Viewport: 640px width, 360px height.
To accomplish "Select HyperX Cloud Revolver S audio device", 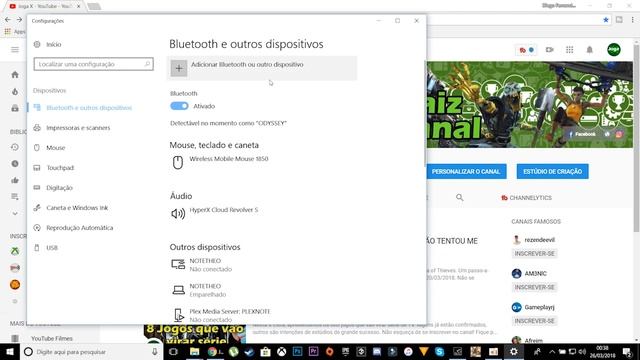I will [224, 210].
